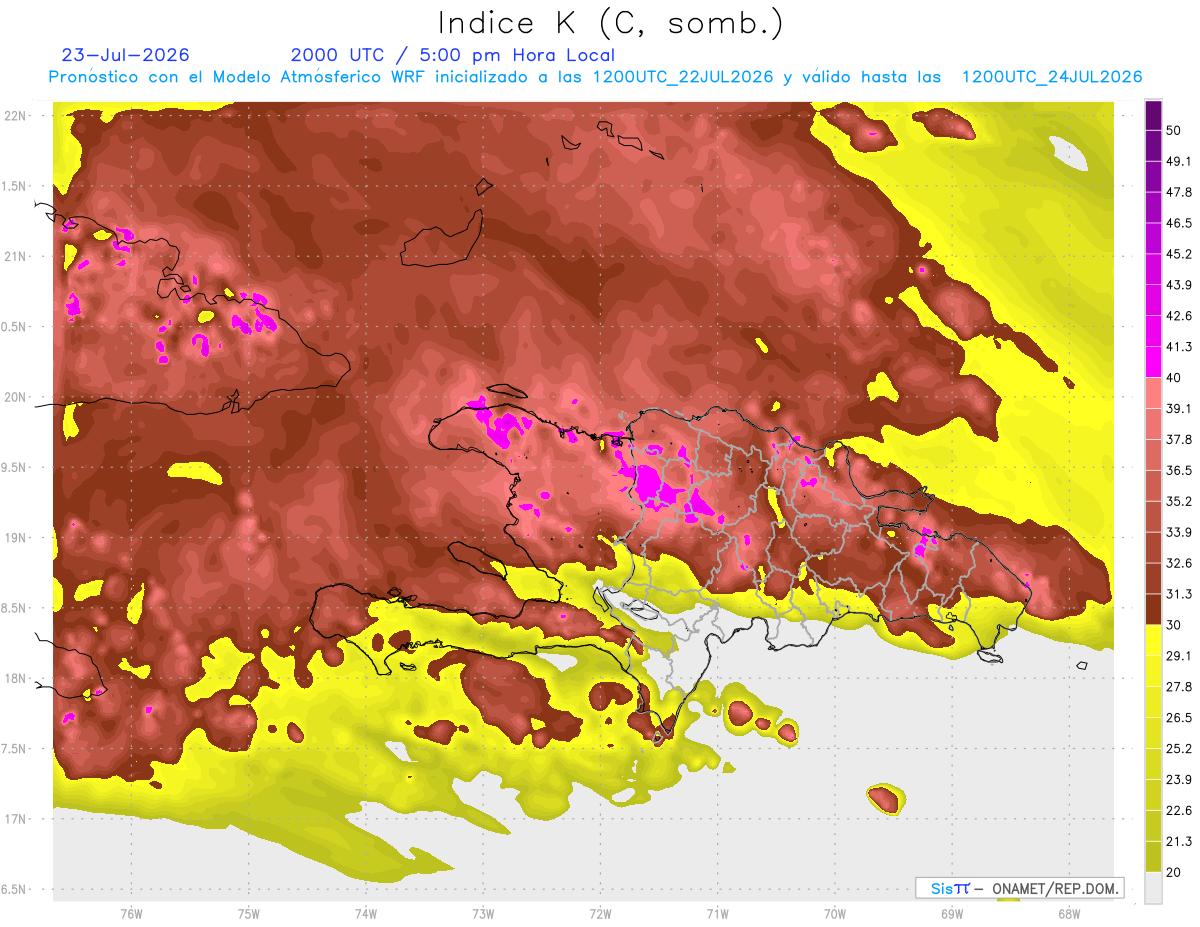Screen dimensions: 1200x927
Task: Click the colorbar label '37.8'
Action: (x=1179, y=439)
